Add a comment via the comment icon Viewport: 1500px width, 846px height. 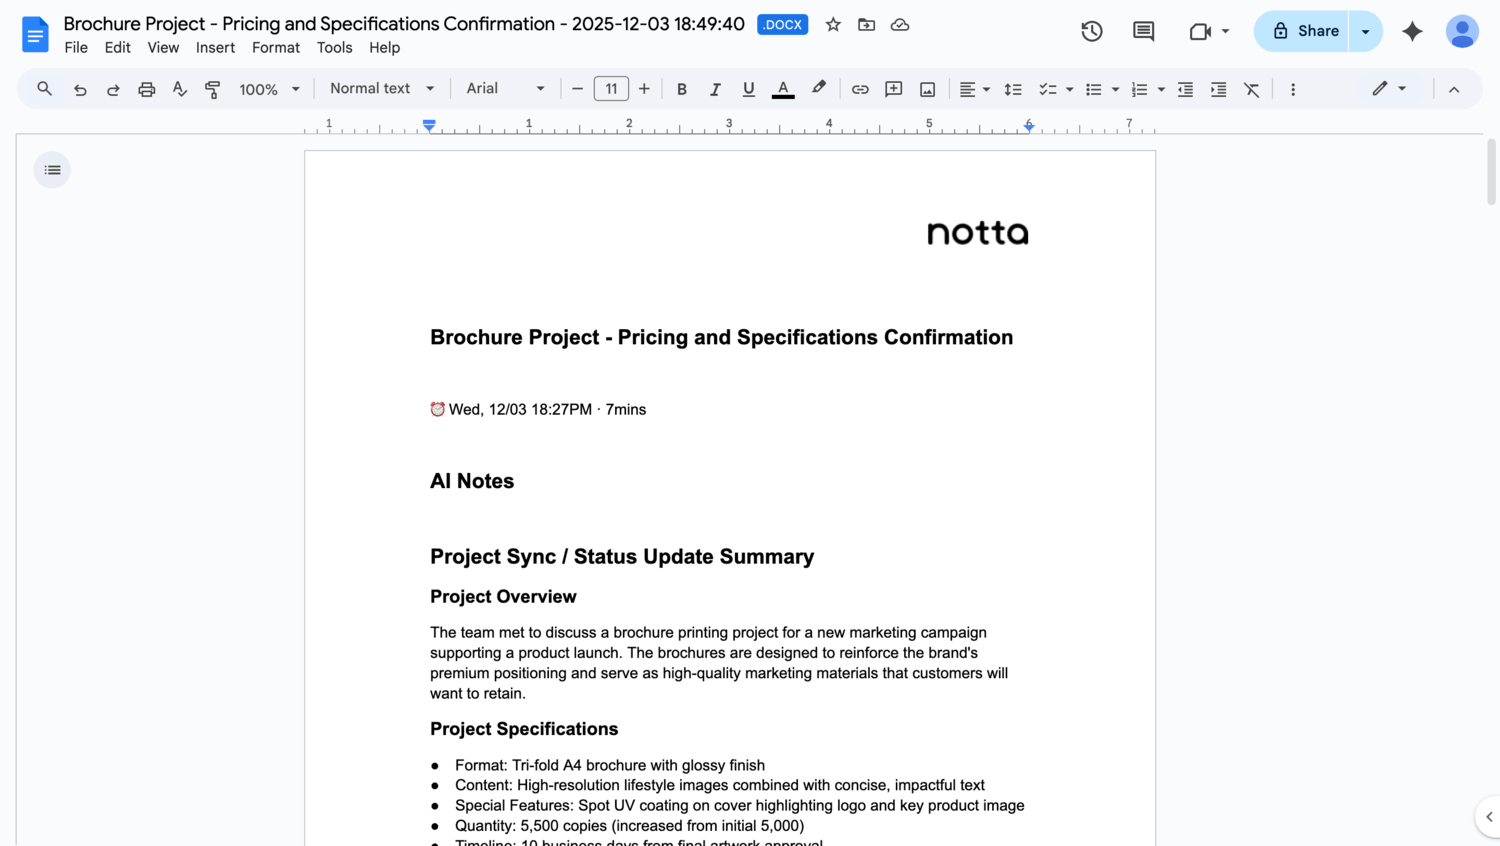pyautogui.click(x=893, y=89)
